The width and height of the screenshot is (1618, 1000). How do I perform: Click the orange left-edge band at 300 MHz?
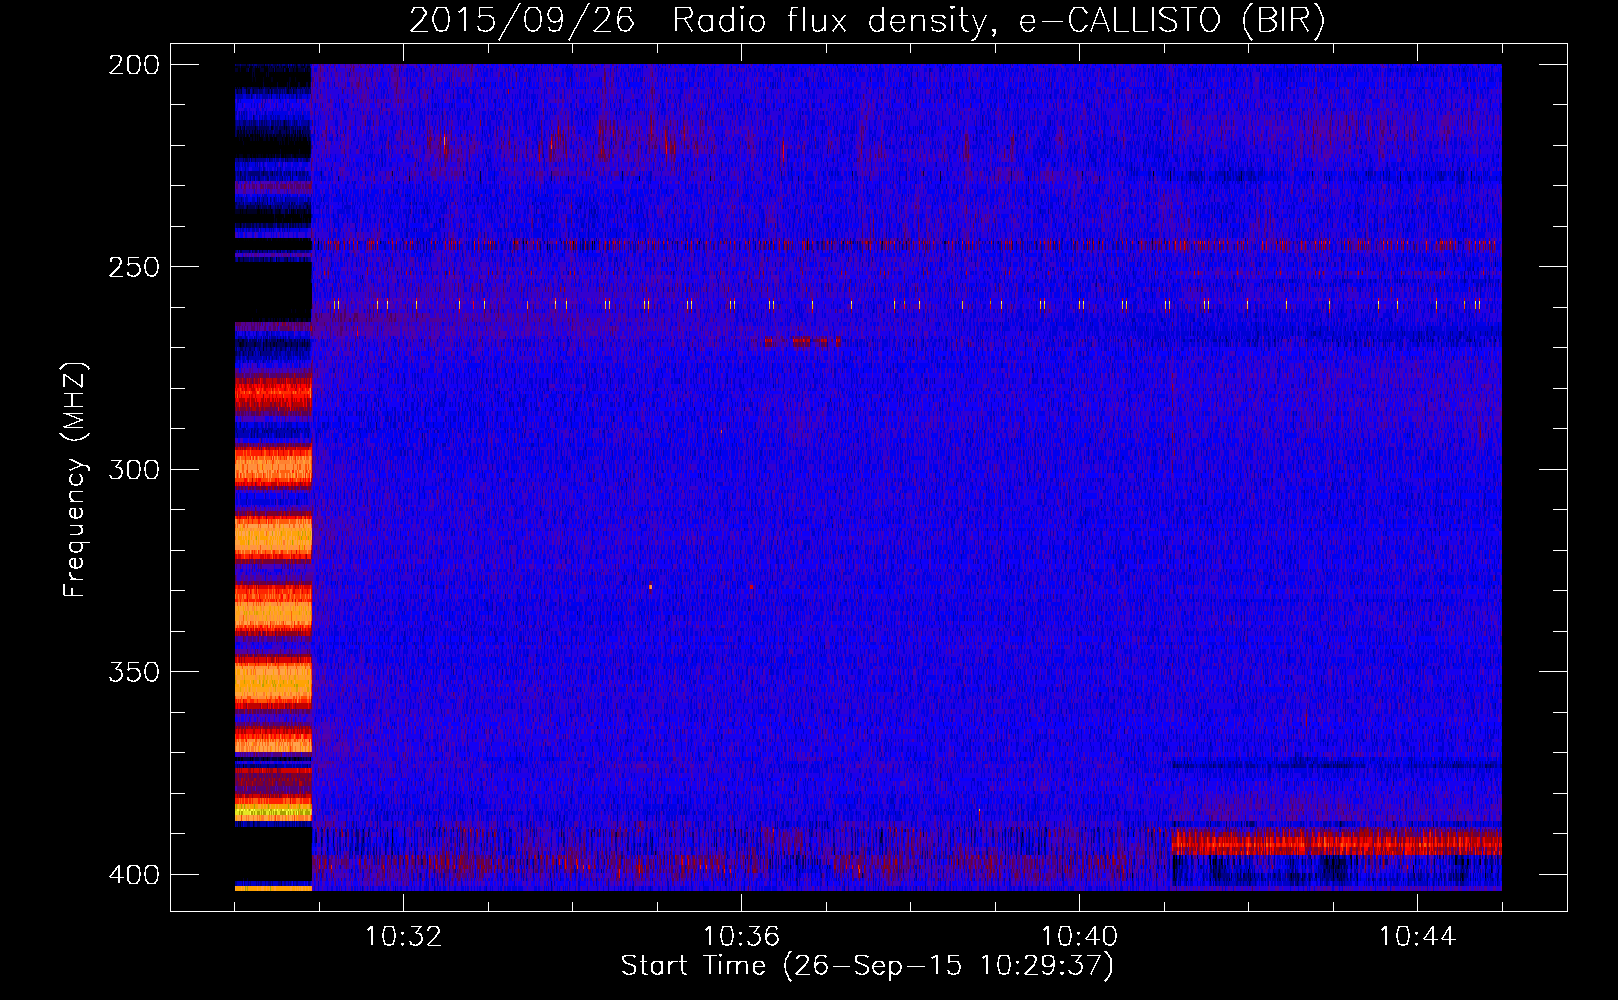273,467
